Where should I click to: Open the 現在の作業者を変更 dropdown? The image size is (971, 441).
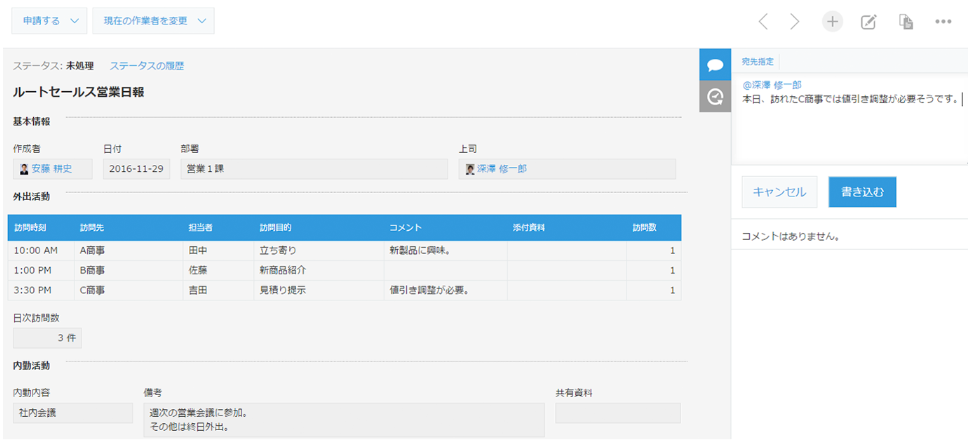pyautogui.click(x=153, y=21)
